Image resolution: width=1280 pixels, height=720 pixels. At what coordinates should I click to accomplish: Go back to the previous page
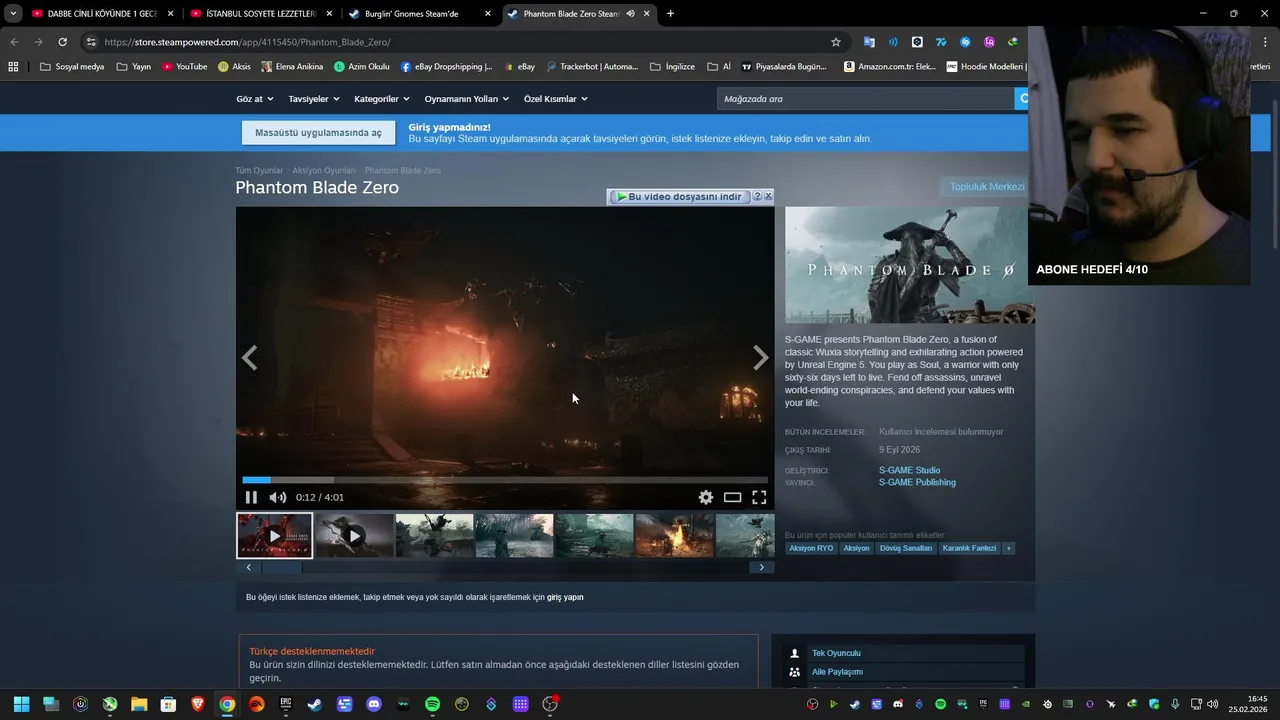[14, 42]
